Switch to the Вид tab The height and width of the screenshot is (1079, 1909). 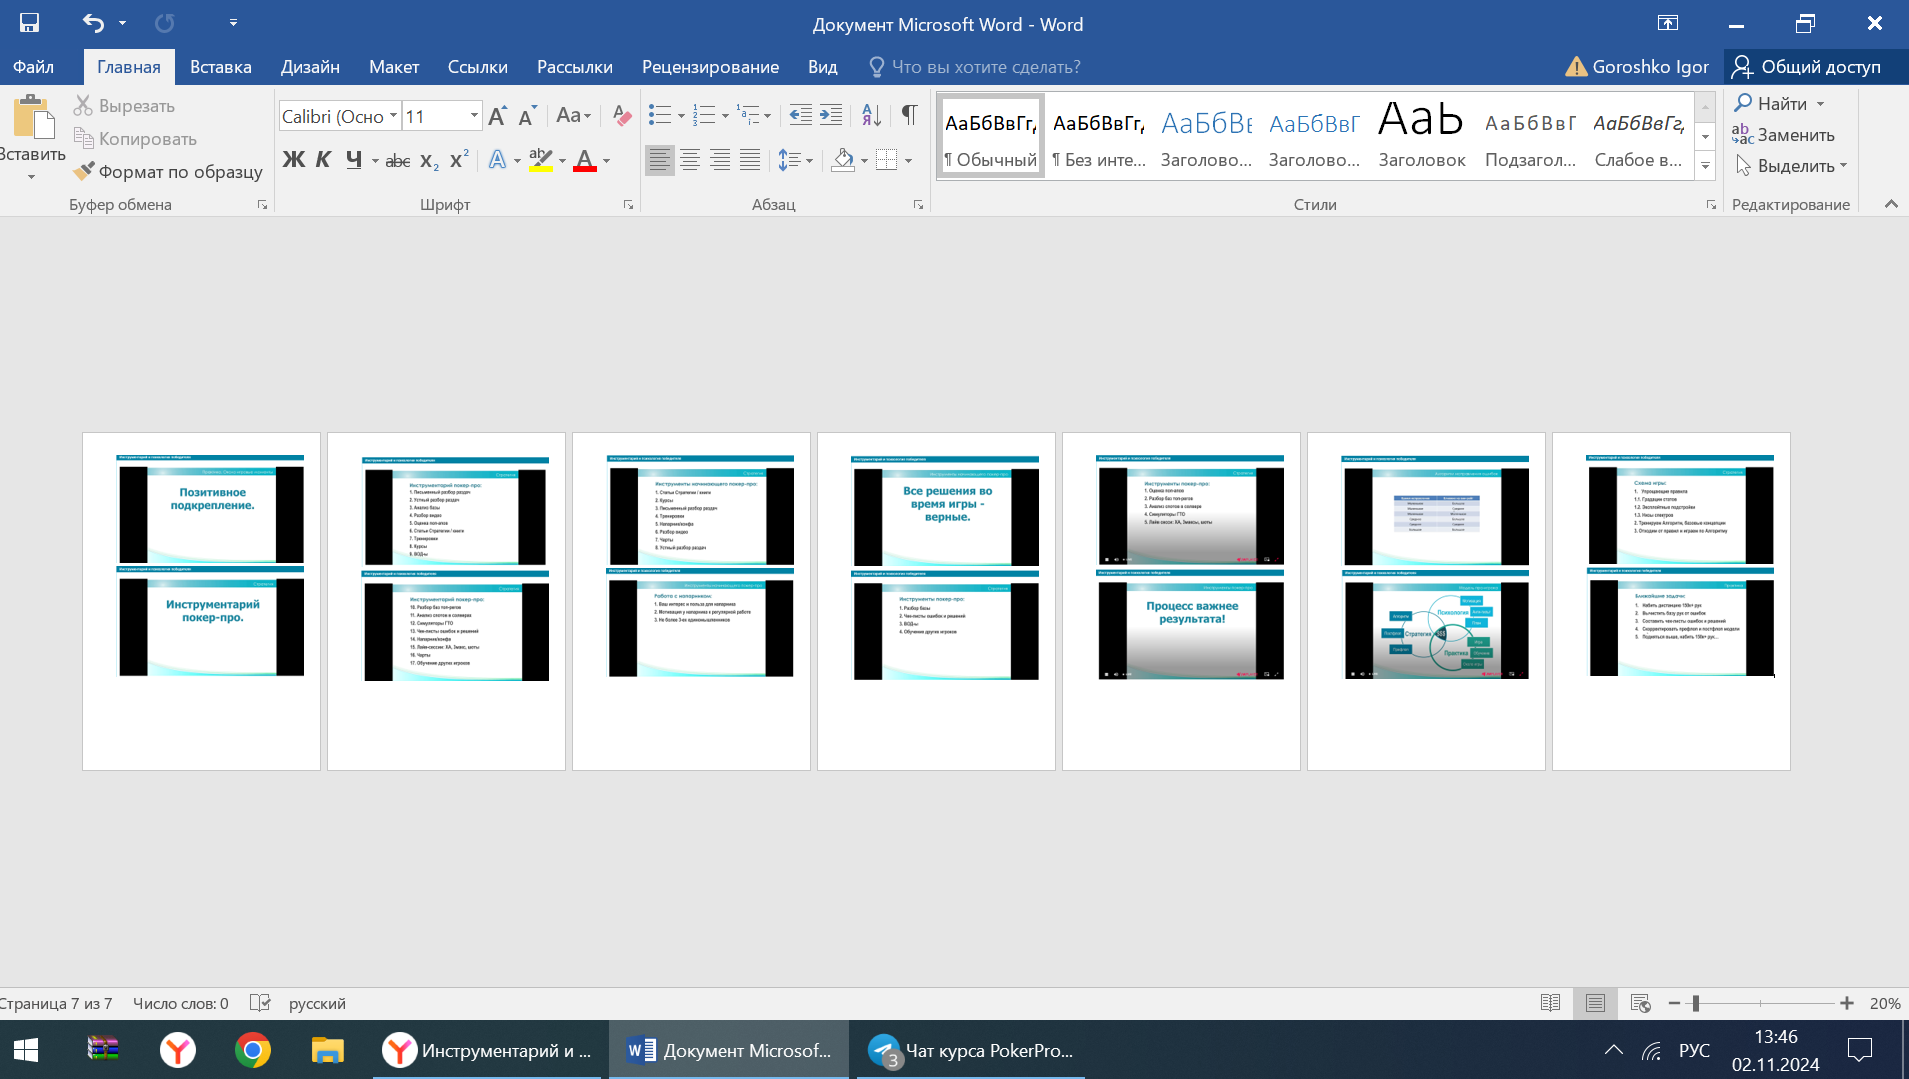pyautogui.click(x=823, y=67)
